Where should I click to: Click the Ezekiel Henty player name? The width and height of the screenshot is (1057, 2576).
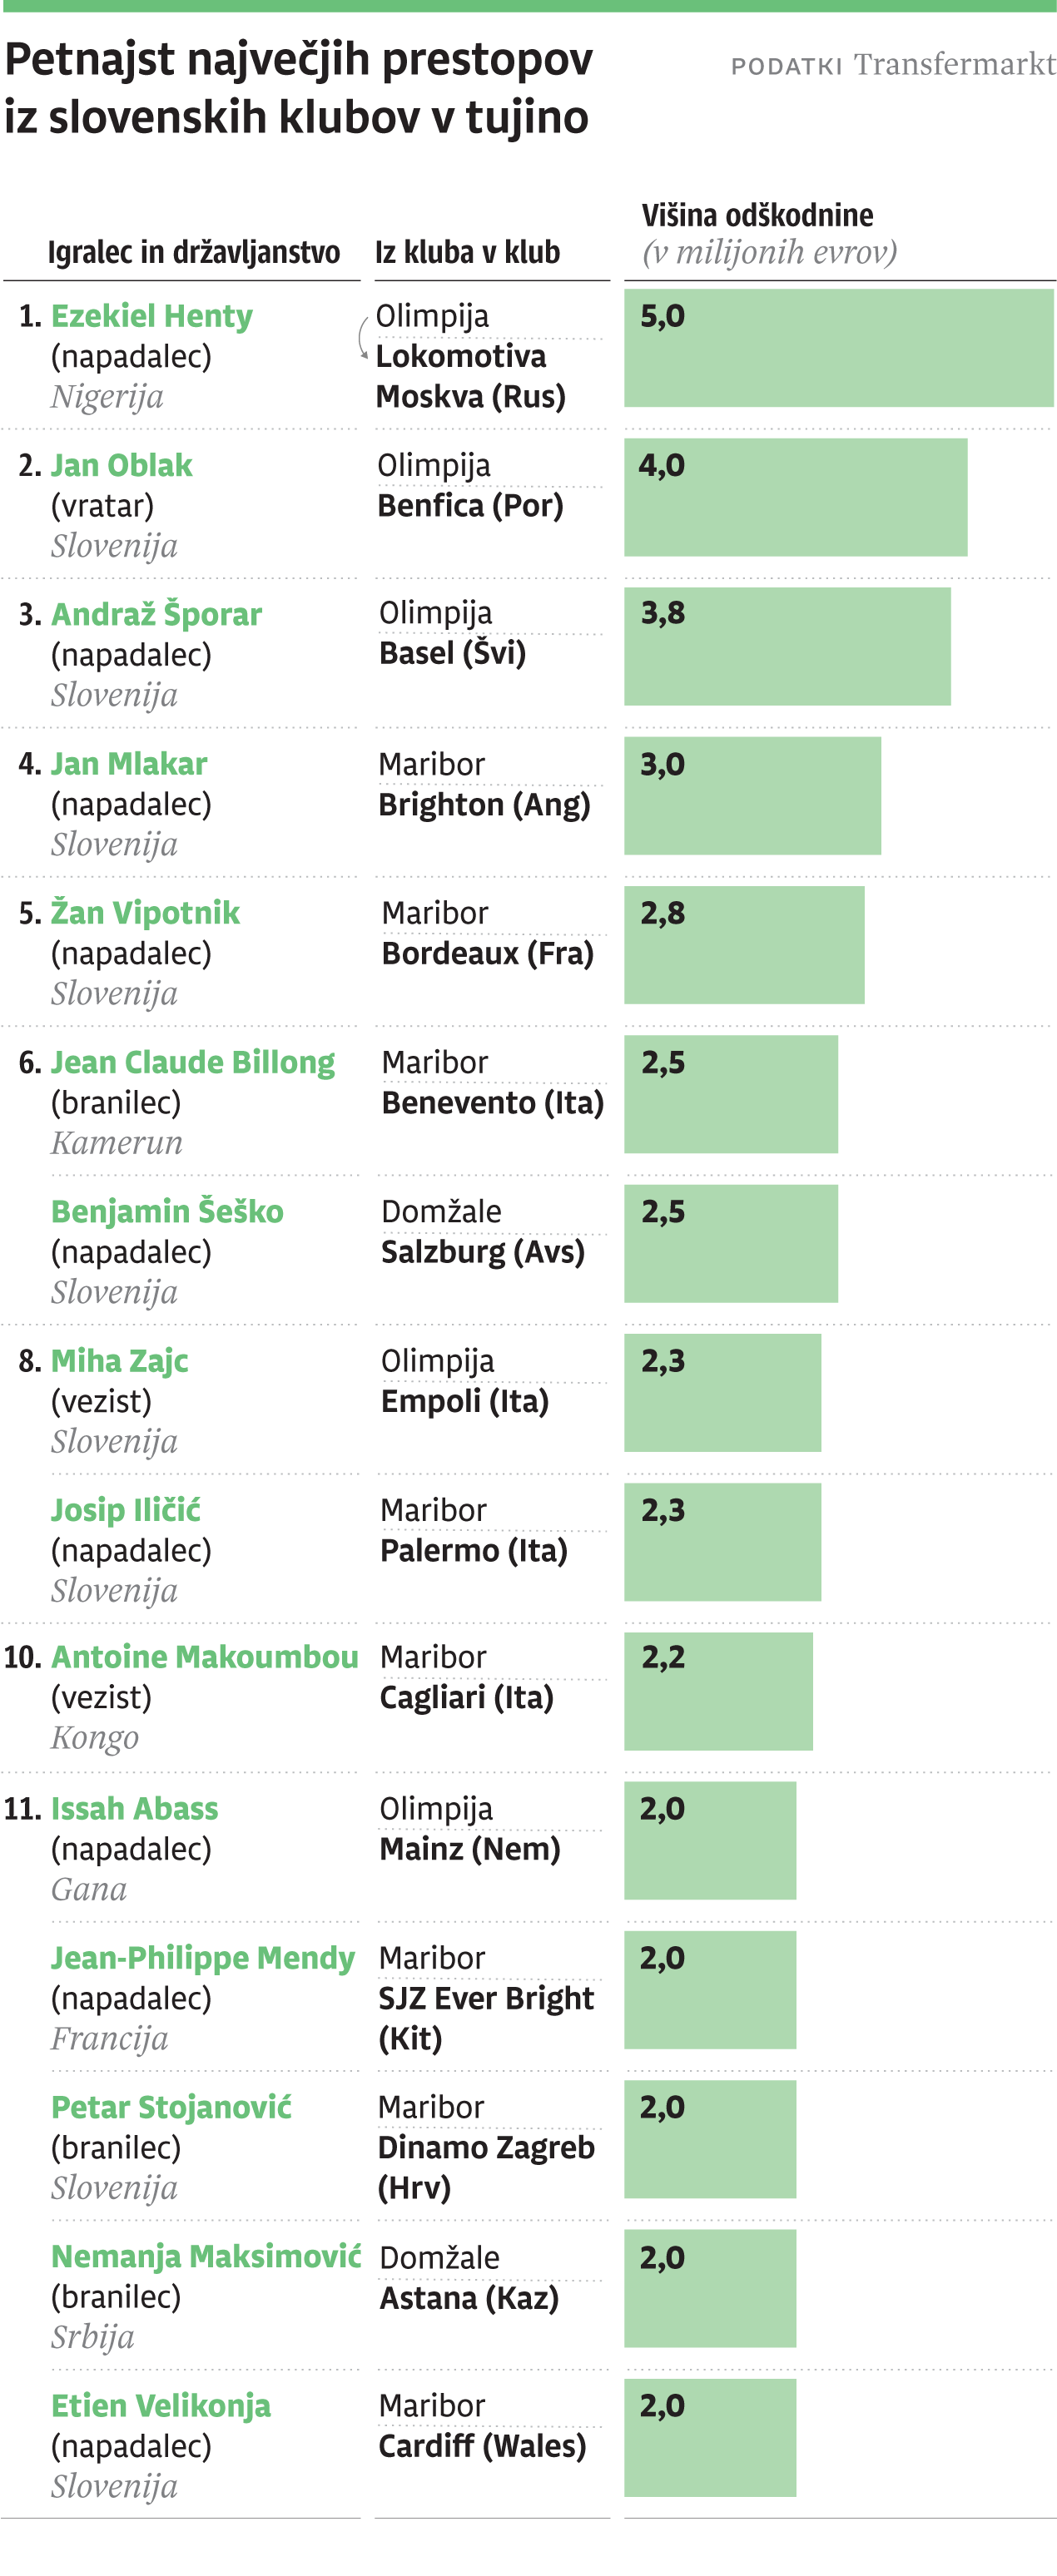(151, 316)
